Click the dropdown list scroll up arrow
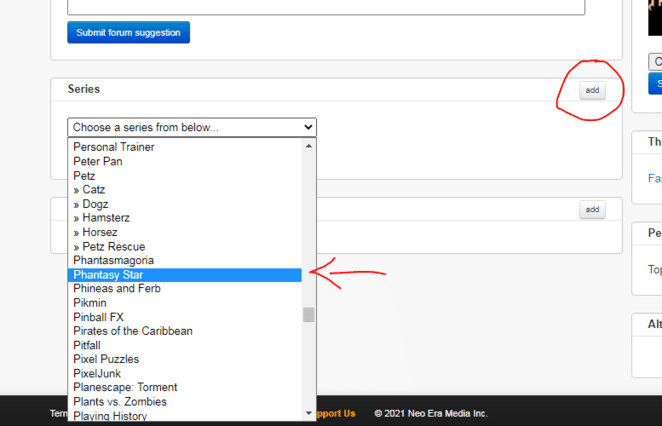 pyautogui.click(x=309, y=146)
